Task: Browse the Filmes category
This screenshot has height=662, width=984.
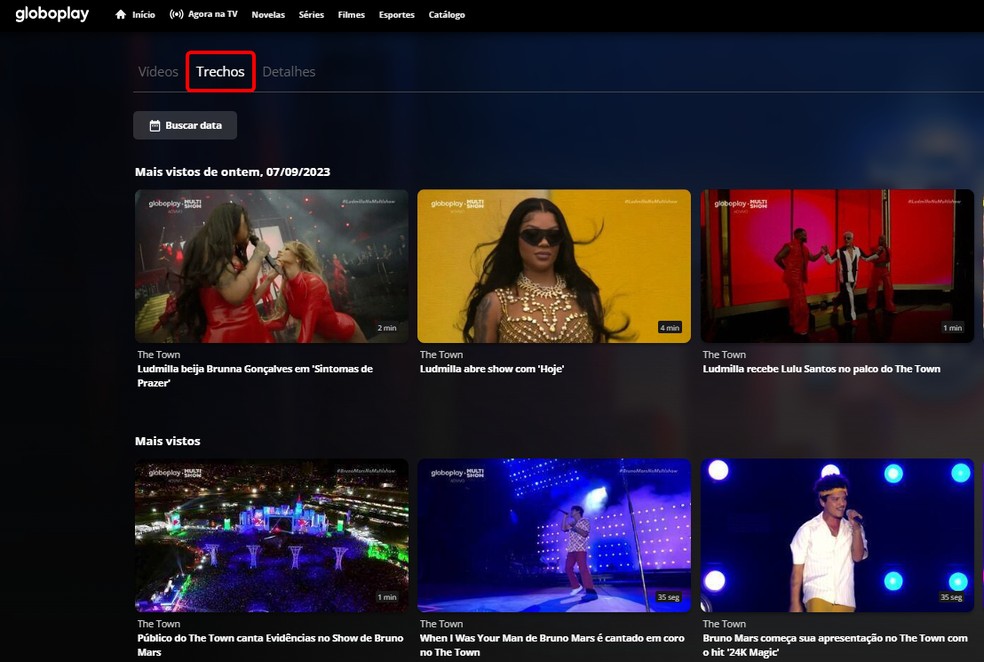Action: pos(350,15)
